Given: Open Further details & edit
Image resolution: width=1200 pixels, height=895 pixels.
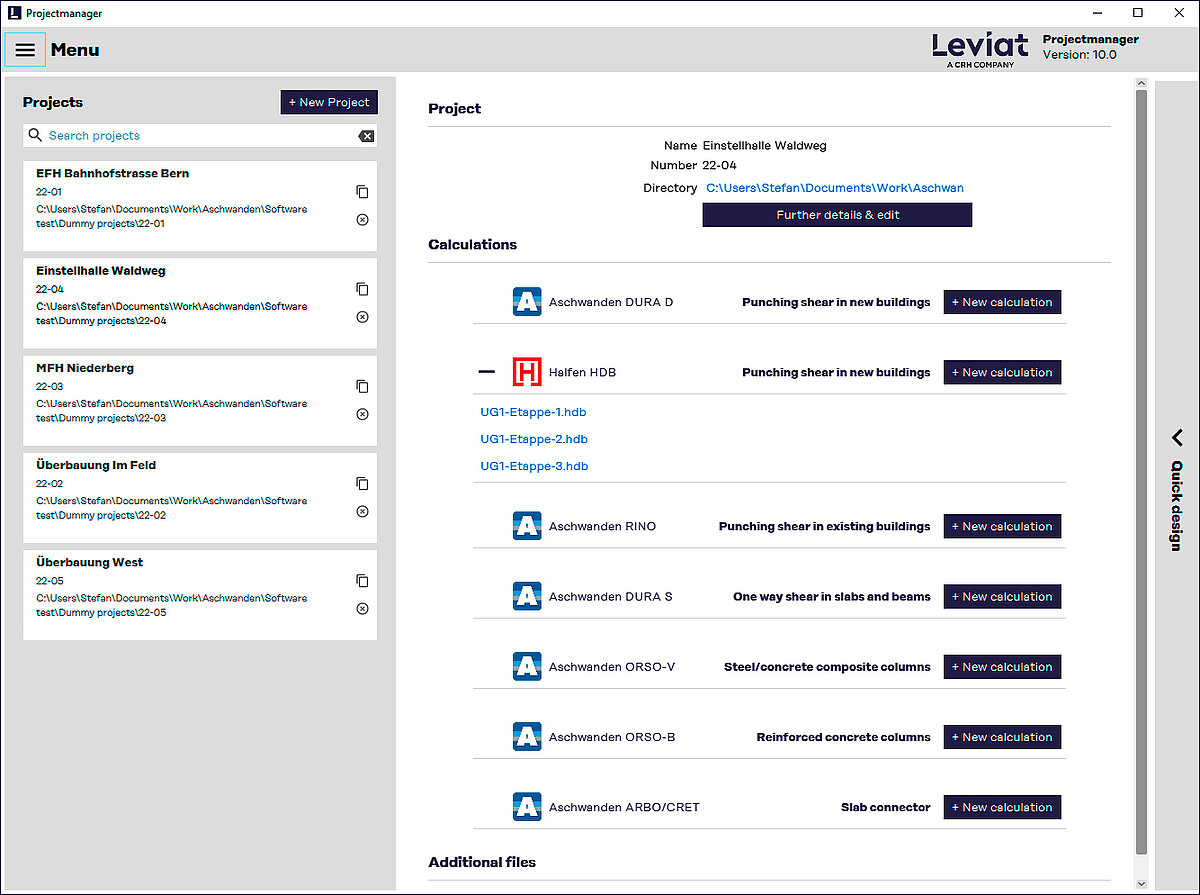Looking at the screenshot, I should [837, 215].
